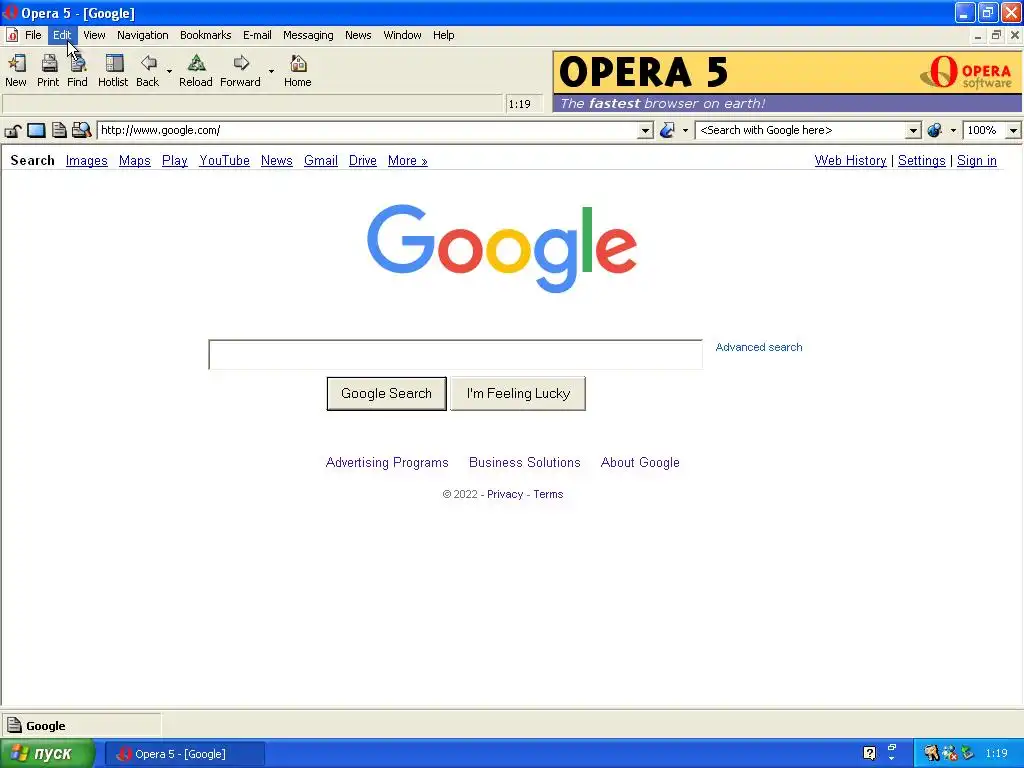Viewport: 1024px width, 768px height.
Task: Expand the Search with Google dropdown
Action: point(913,131)
